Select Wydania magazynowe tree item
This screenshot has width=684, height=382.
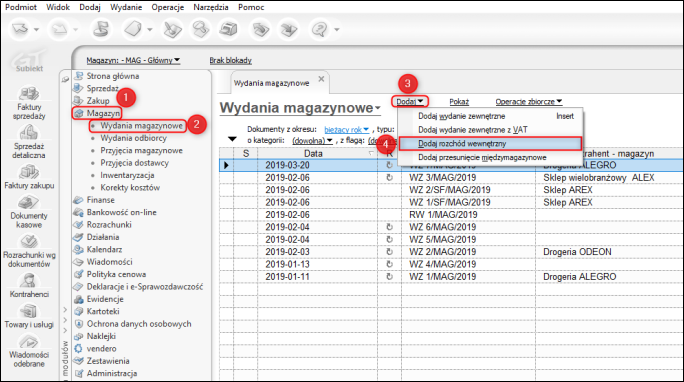(x=141, y=126)
